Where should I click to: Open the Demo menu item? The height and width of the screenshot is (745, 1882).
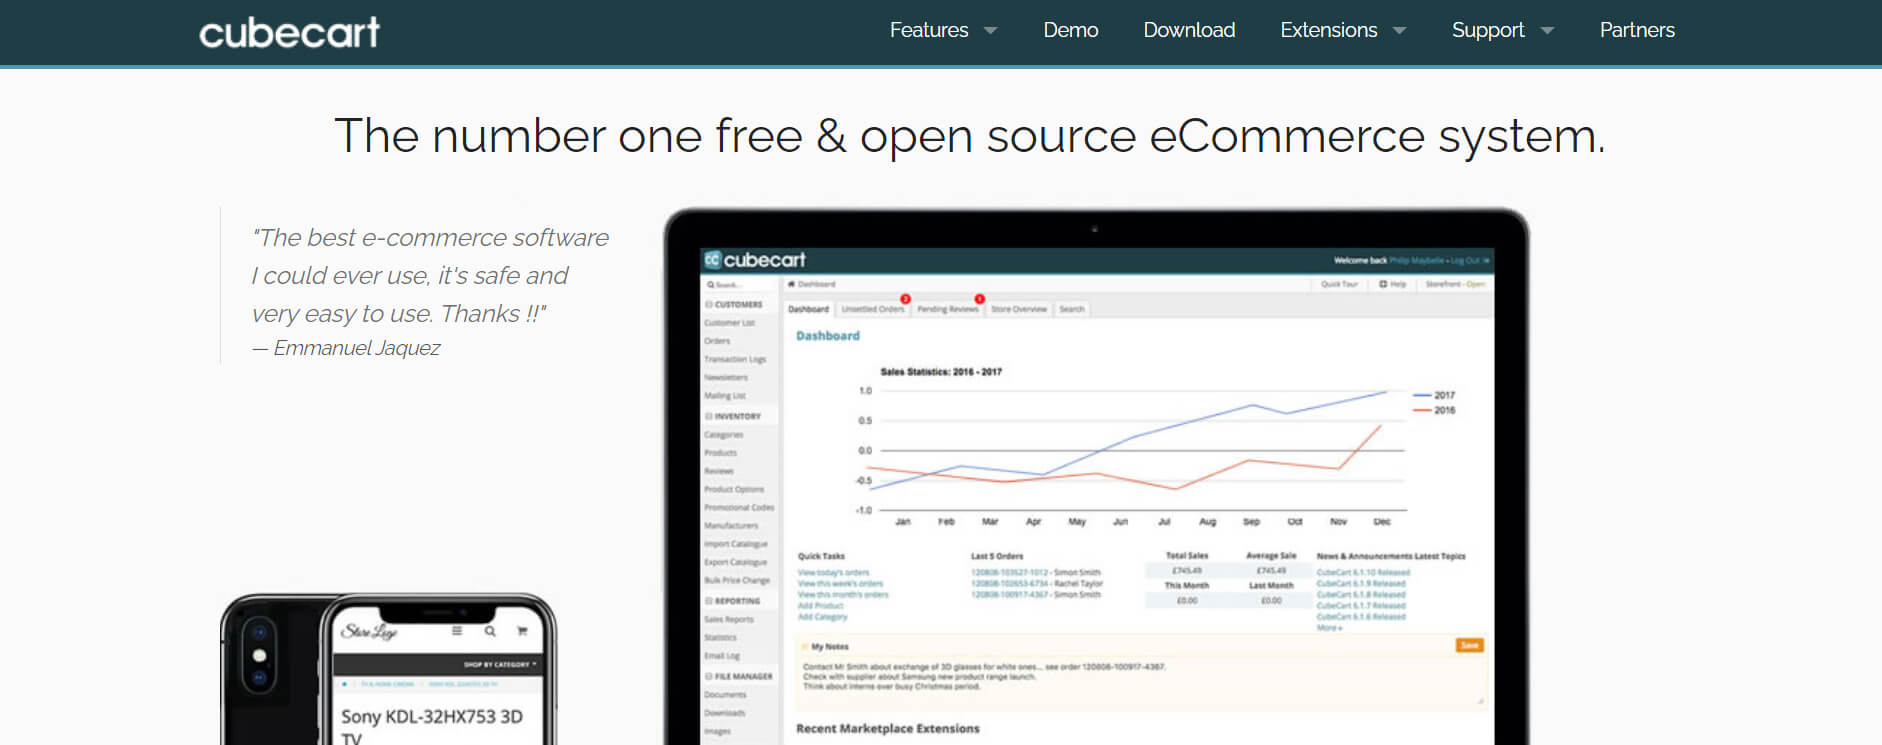(x=1070, y=30)
